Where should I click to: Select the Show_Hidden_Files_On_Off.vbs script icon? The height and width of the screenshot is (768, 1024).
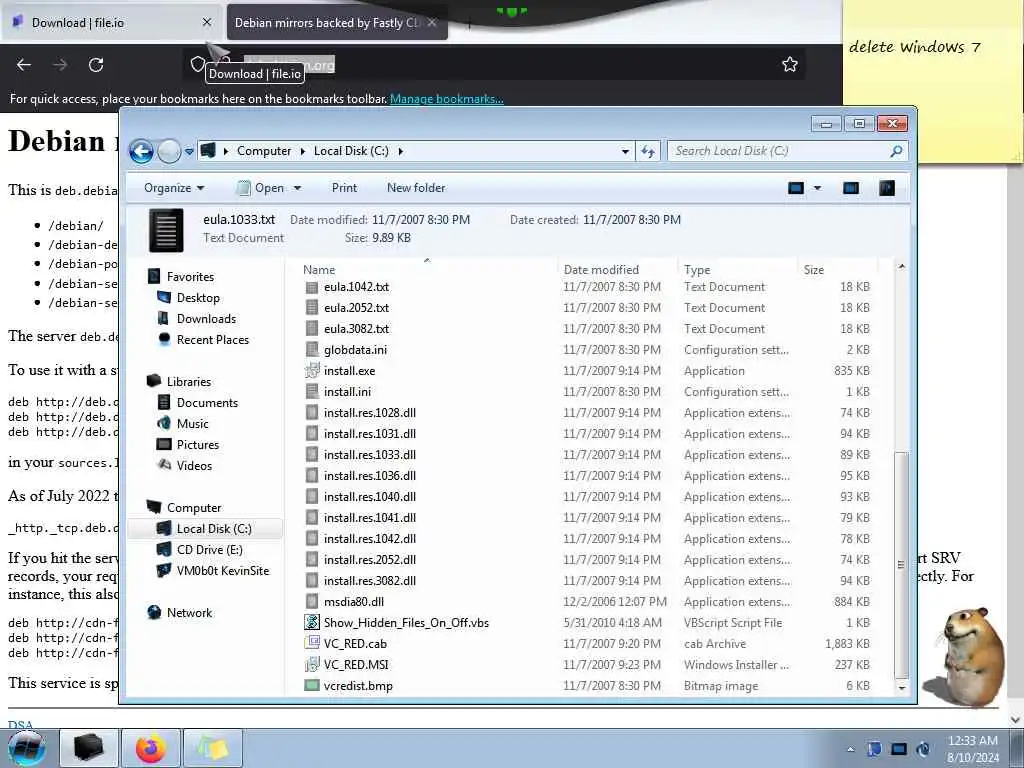pos(312,622)
